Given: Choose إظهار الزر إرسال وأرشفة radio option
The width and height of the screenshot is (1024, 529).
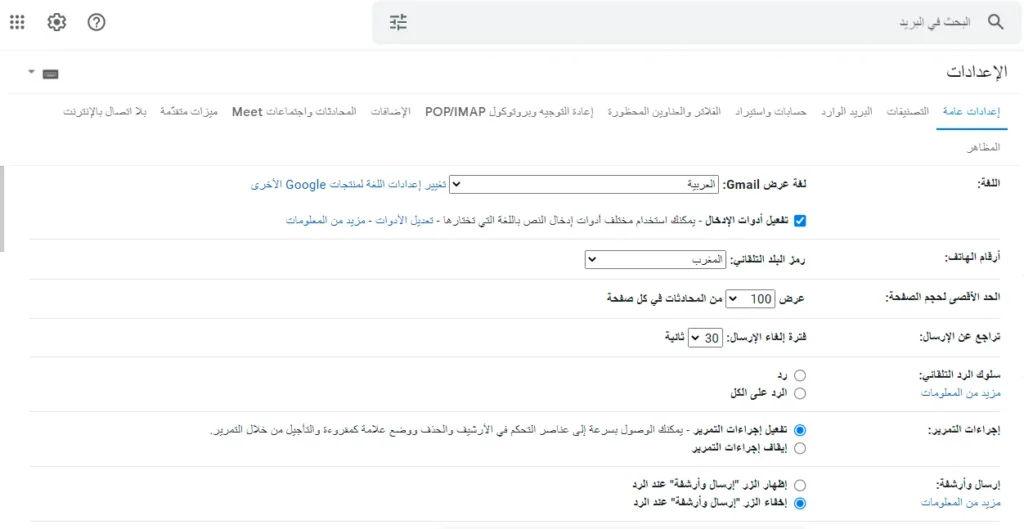Looking at the screenshot, I should tap(800, 485).
